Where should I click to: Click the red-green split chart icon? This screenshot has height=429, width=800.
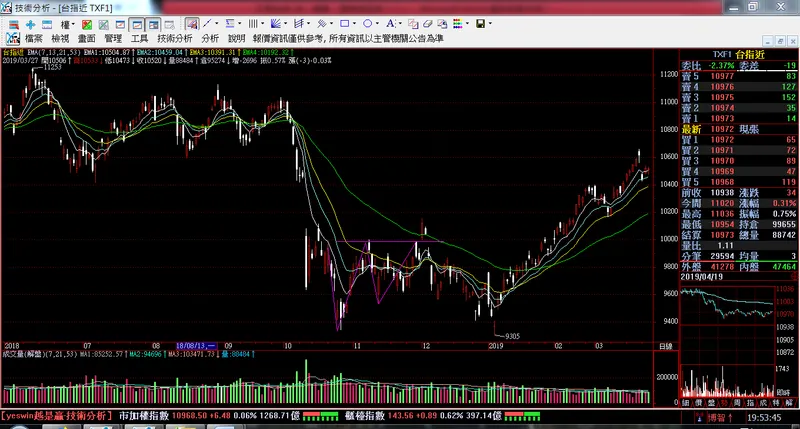tap(87, 24)
